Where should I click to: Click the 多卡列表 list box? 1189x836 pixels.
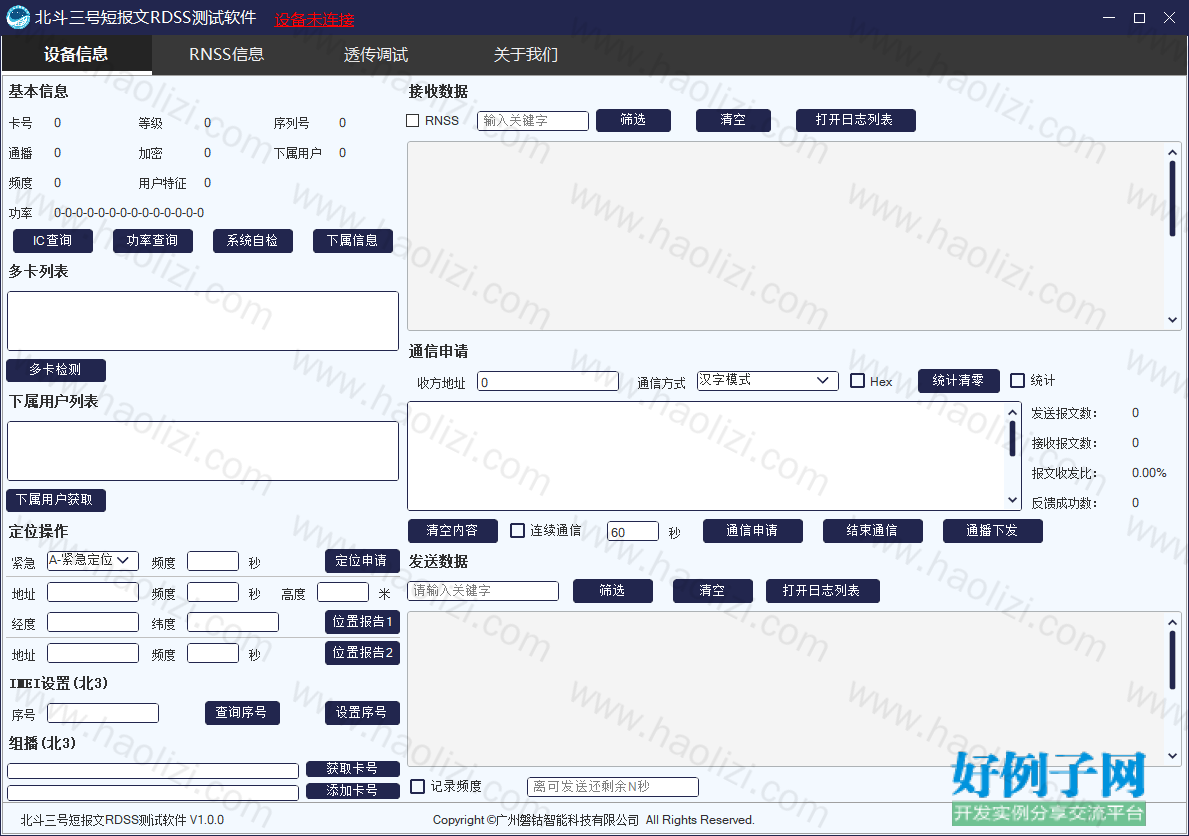pyautogui.click(x=202, y=321)
